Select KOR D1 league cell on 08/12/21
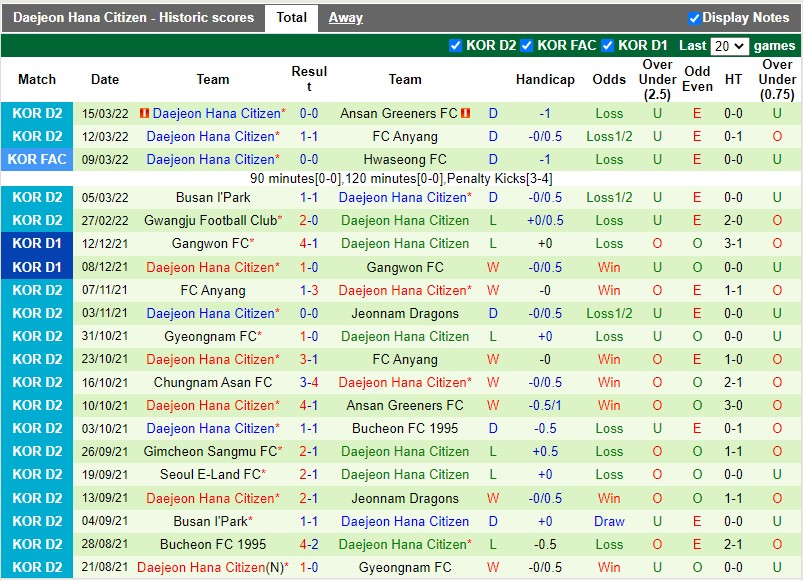The image size is (803, 581). 37,267
